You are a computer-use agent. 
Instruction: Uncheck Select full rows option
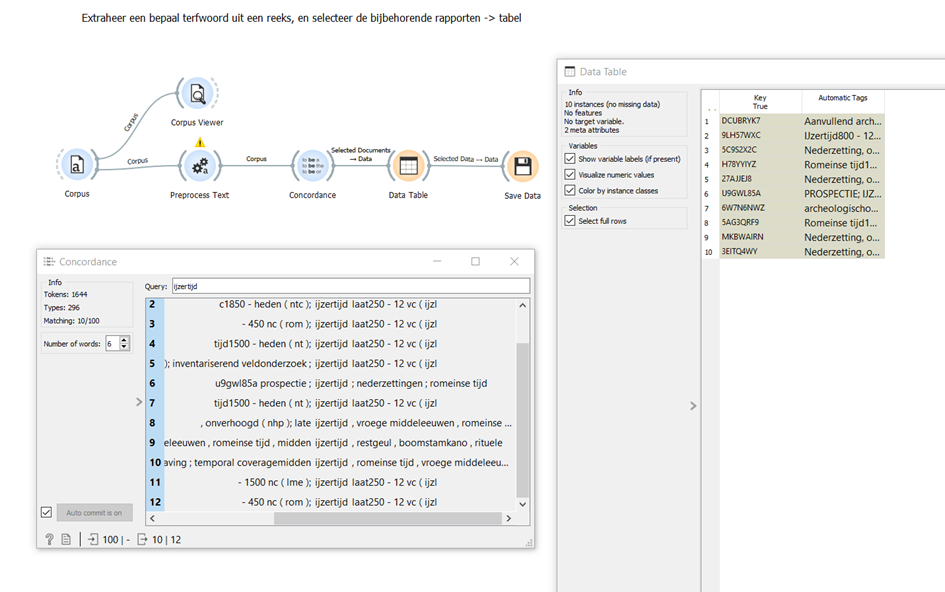(570, 221)
